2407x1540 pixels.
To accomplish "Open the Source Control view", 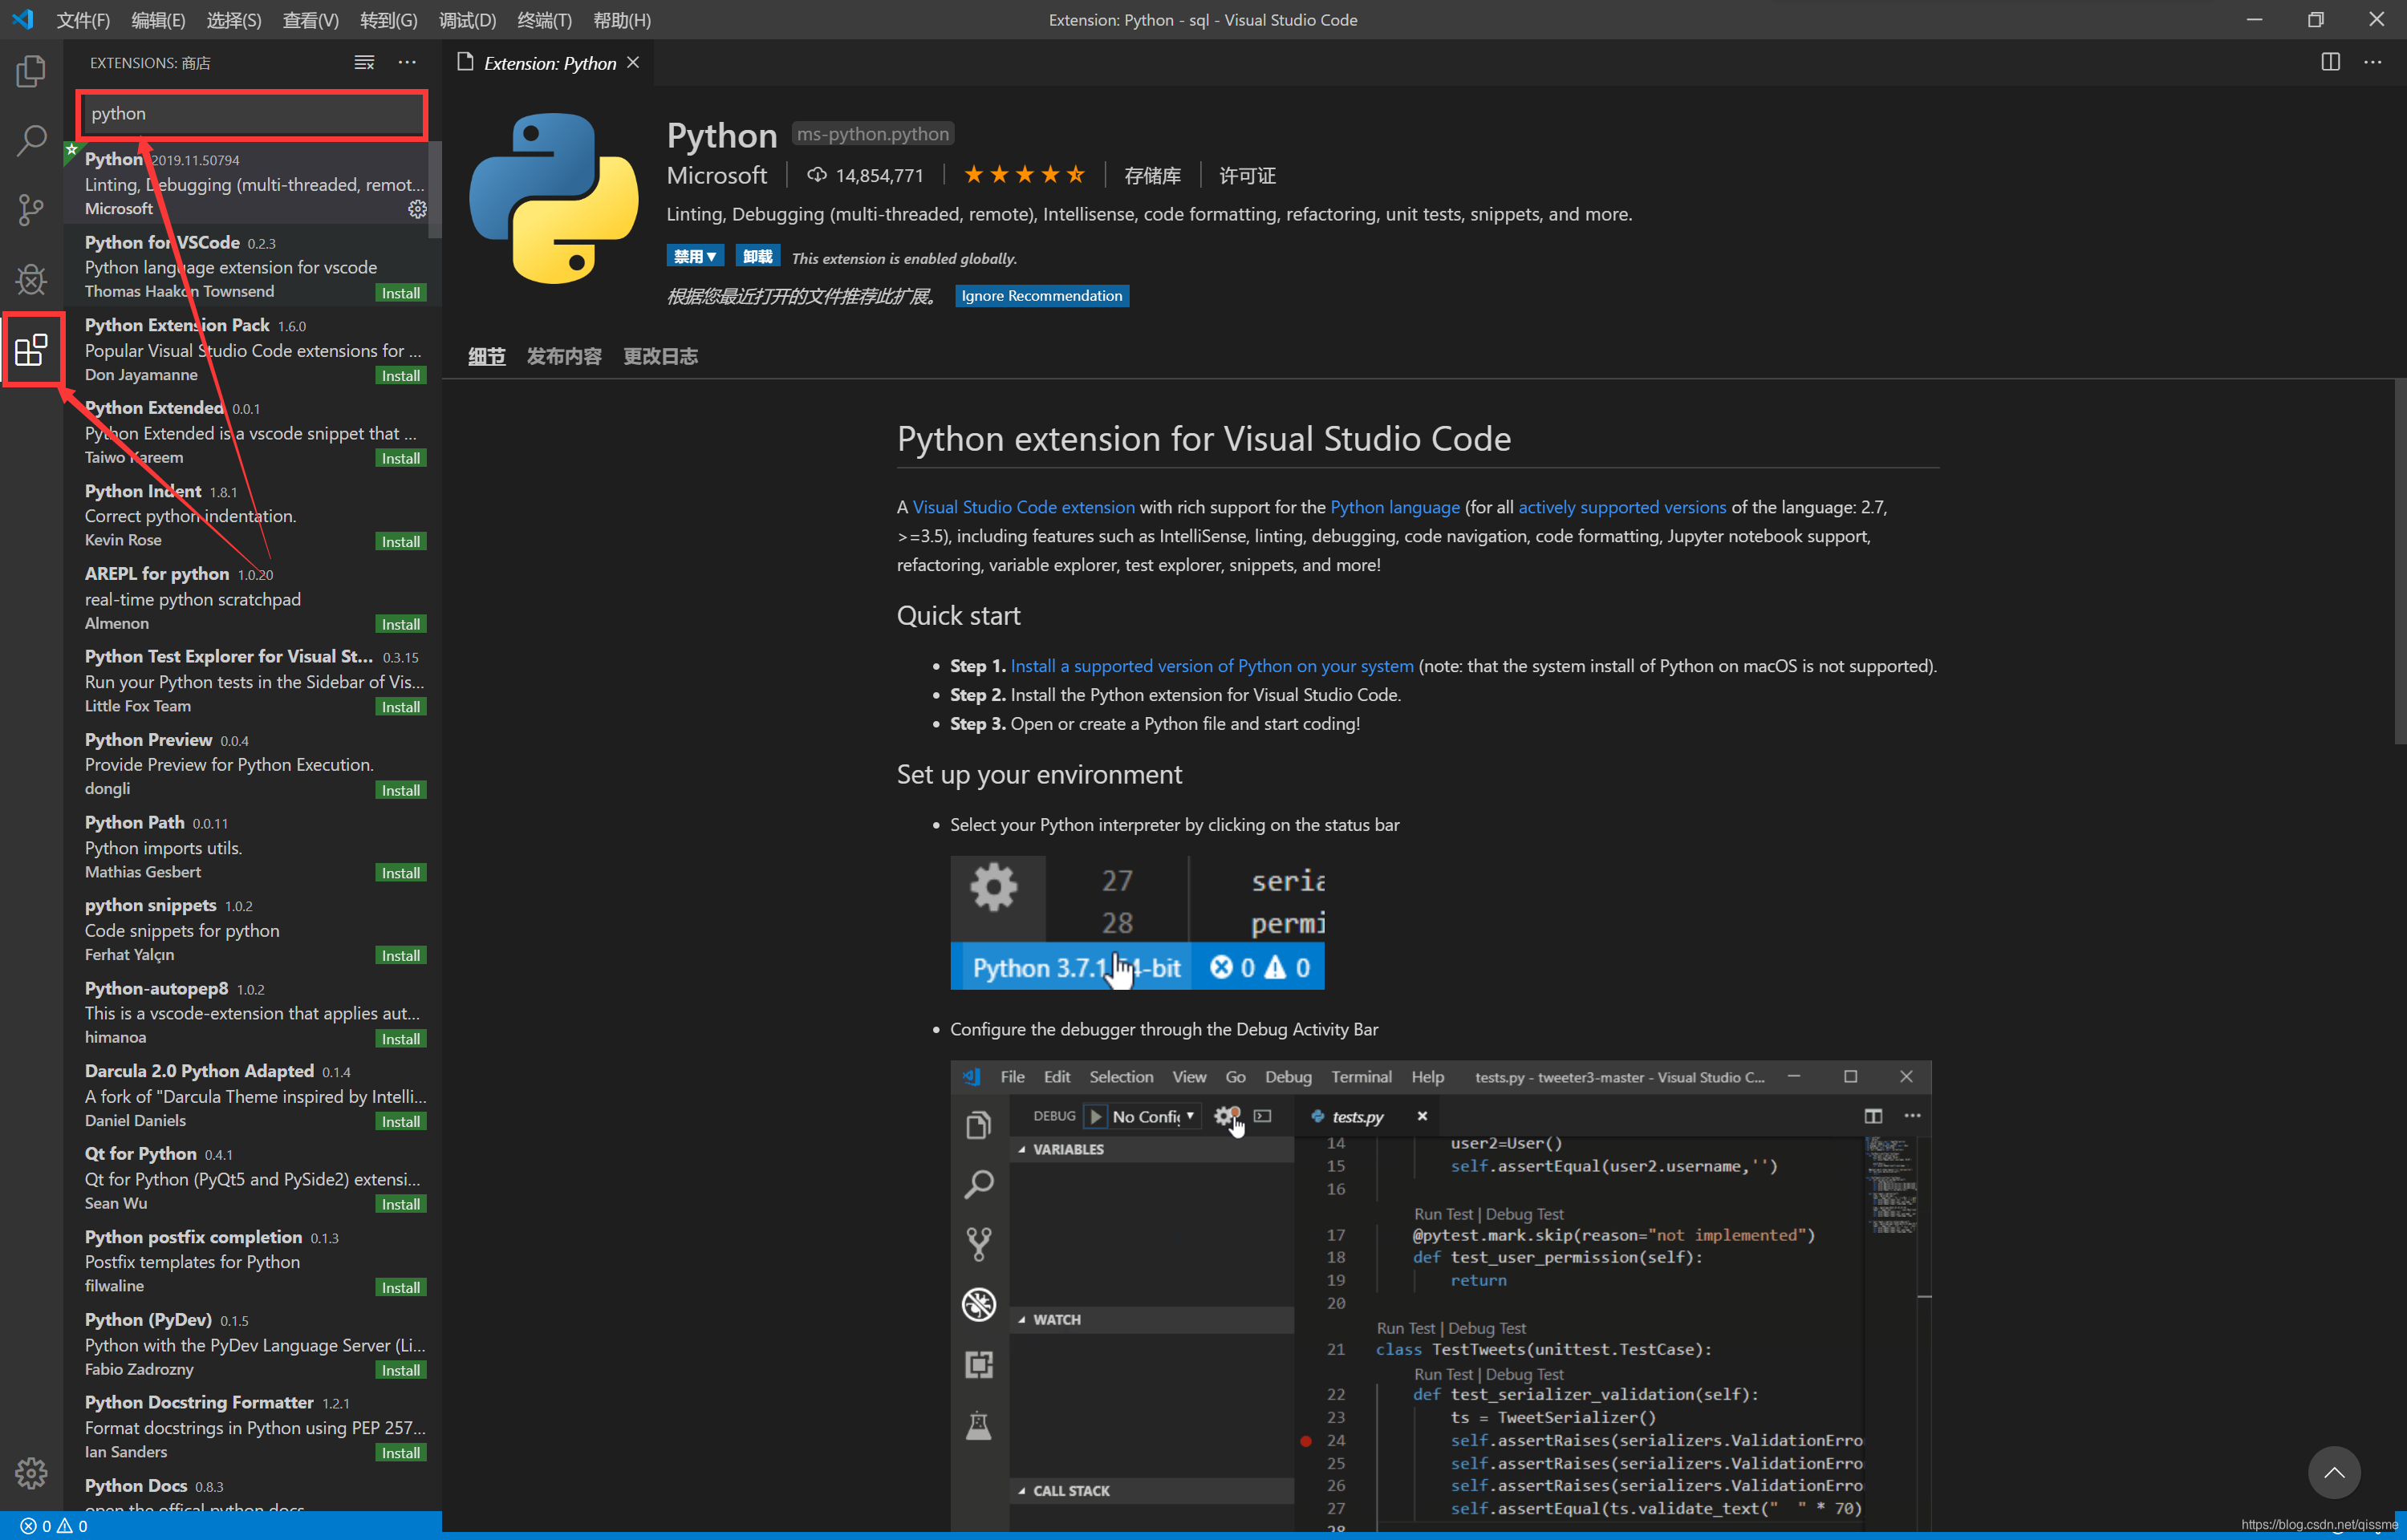I will tap(31, 209).
